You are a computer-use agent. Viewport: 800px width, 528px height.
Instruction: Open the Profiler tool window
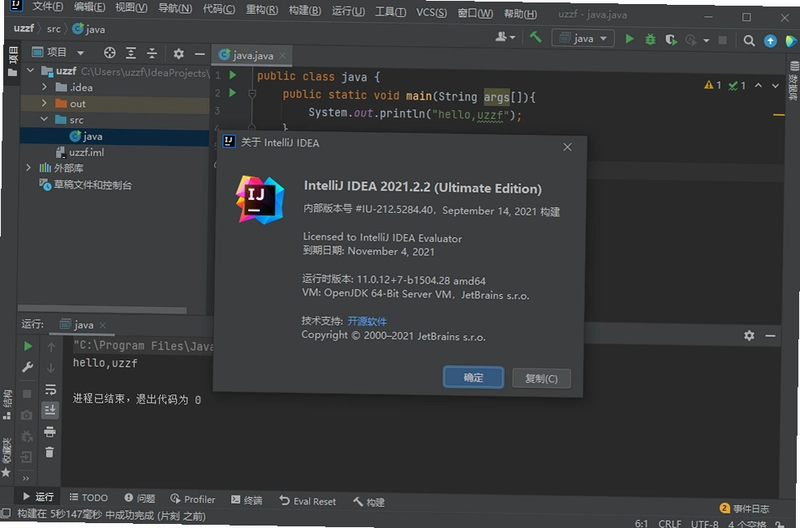193,499
